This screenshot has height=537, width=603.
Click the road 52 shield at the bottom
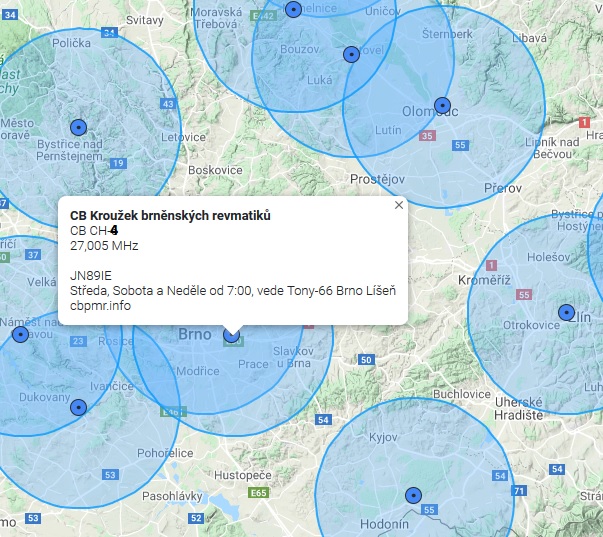[x=196, y=518]
